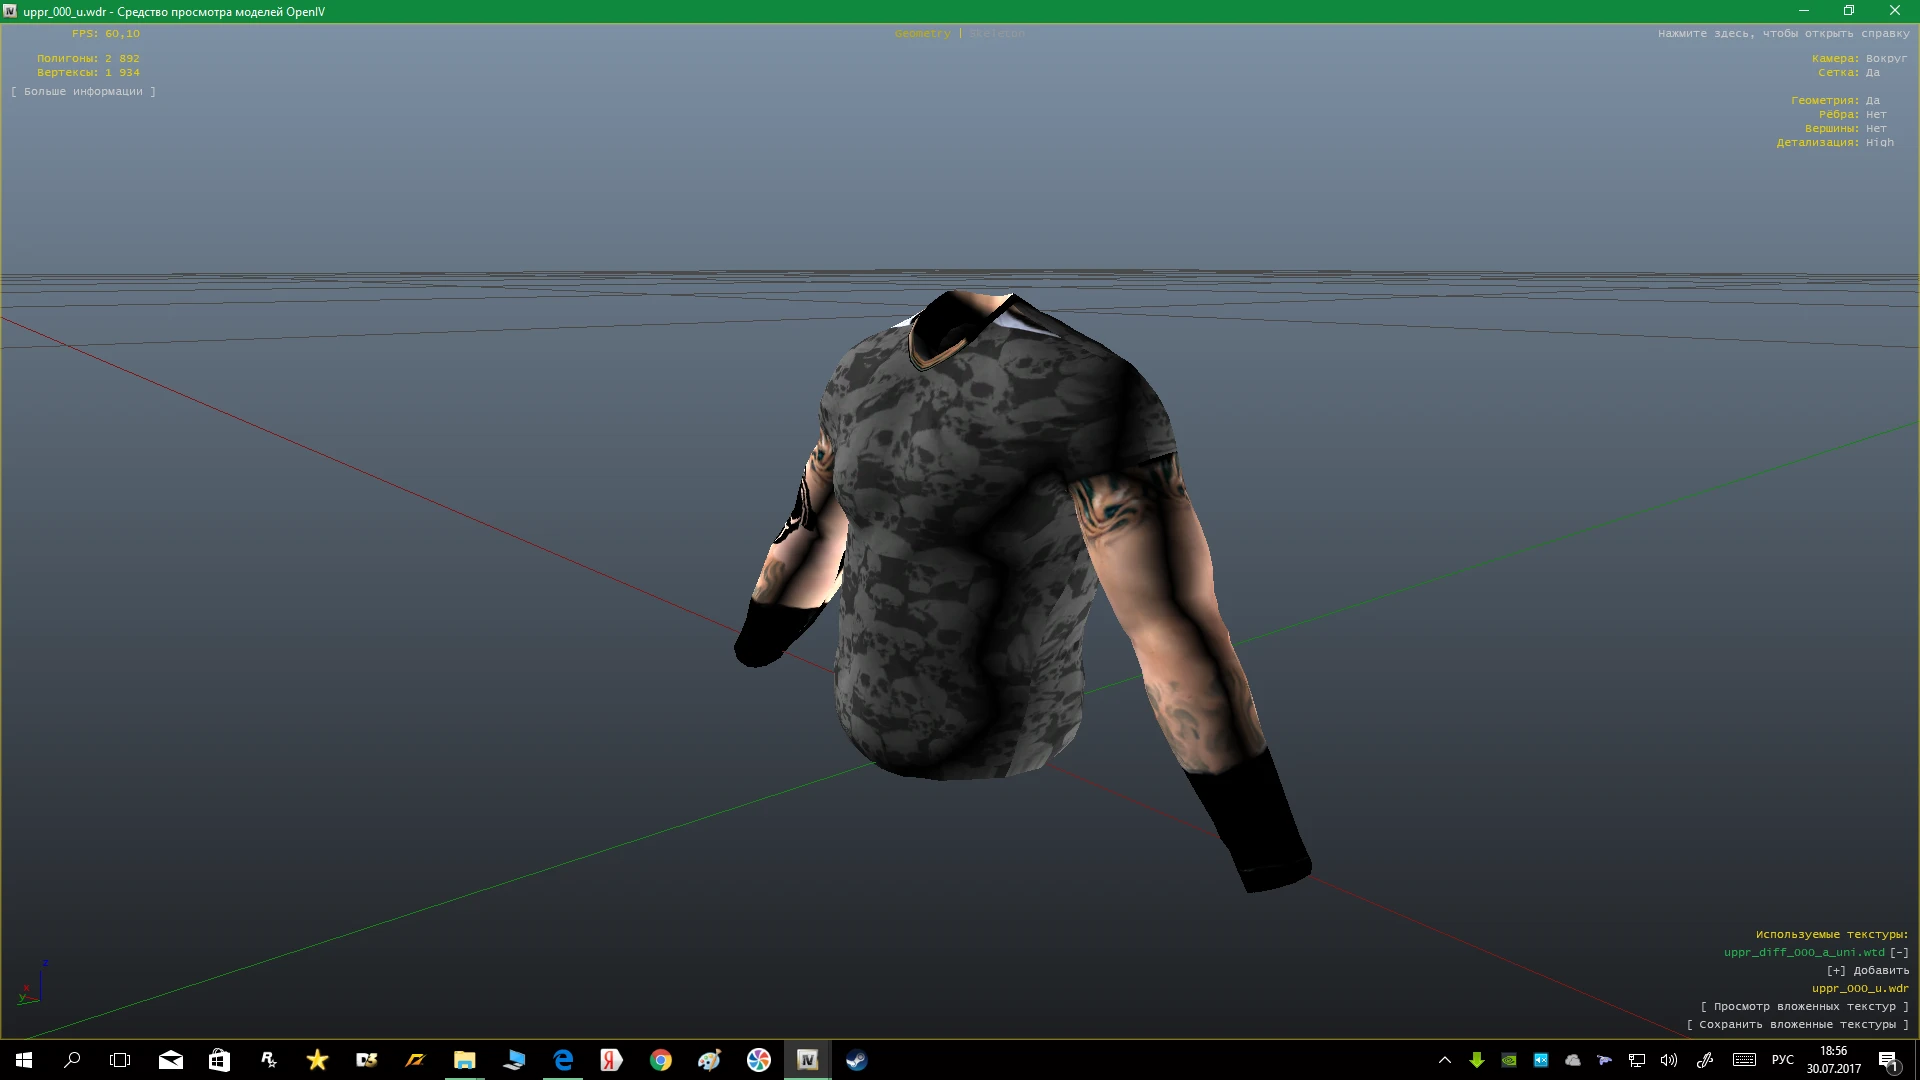This screenshot has width=1920, height=1080.
Task: Toggle the 'Сетка' grid setting
Action: click(x=1872, y=73)
